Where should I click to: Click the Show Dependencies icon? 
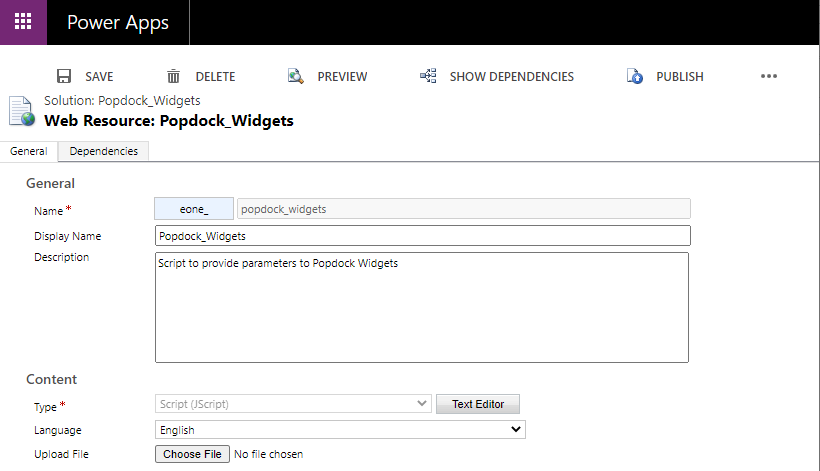tap(428, 76)
